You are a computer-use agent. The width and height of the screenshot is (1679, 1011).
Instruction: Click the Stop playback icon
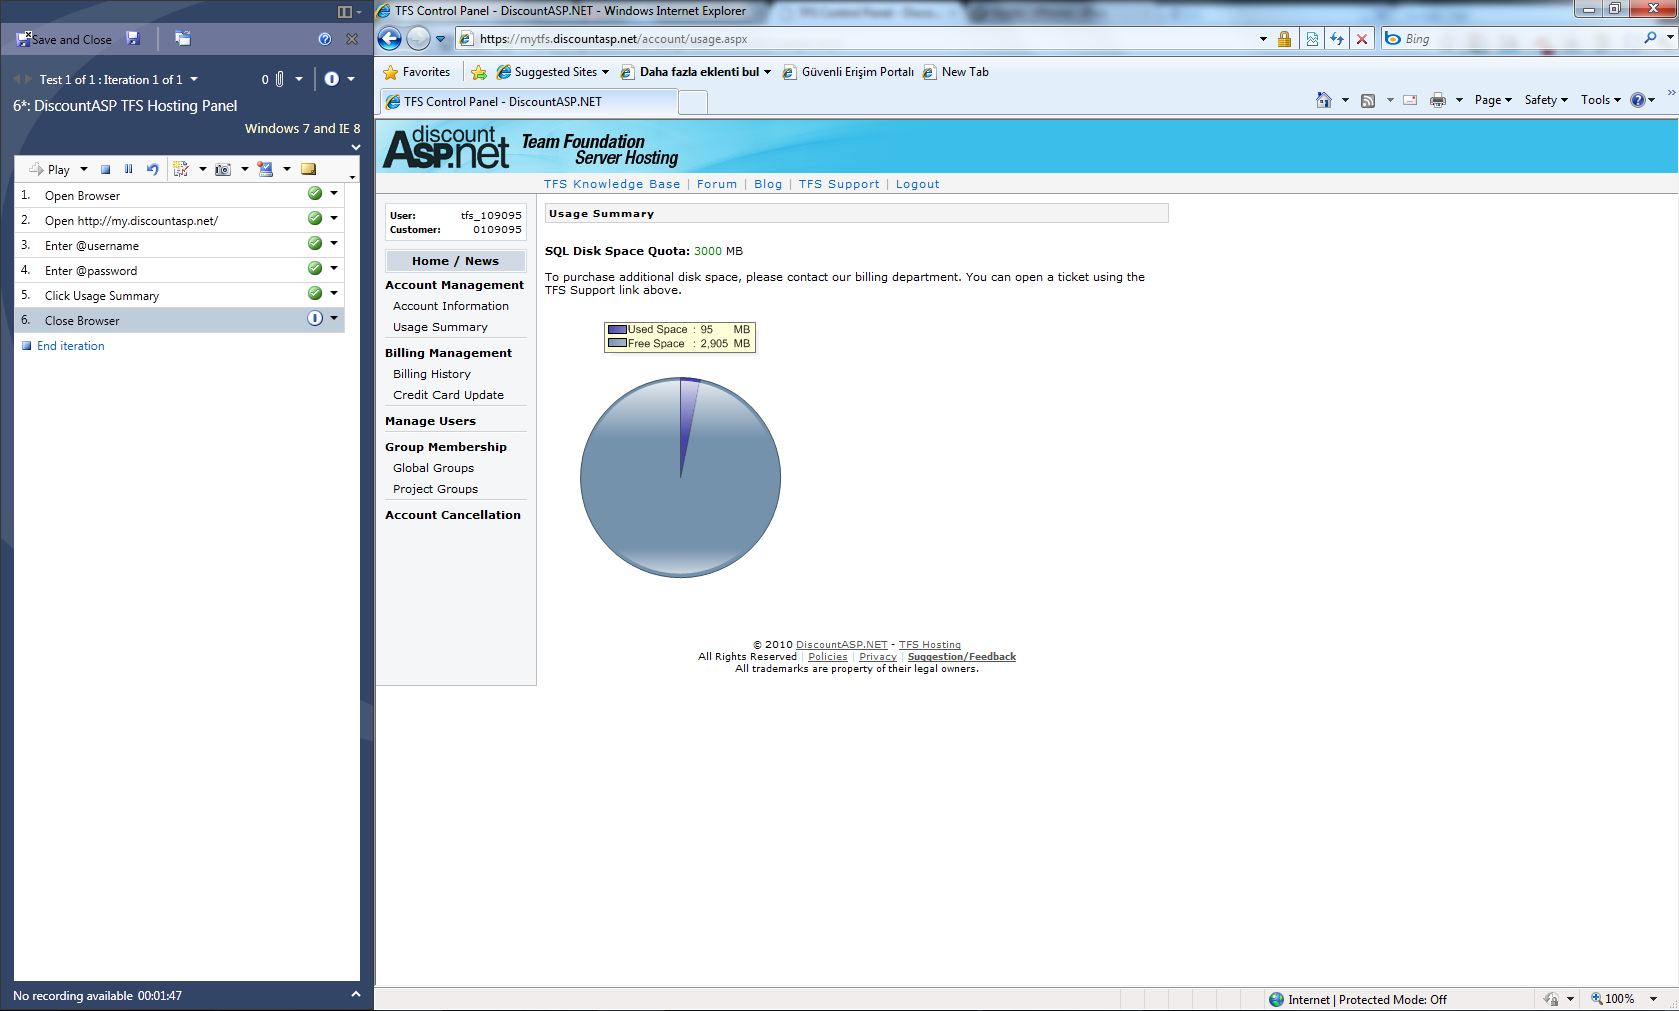point(105,169)
